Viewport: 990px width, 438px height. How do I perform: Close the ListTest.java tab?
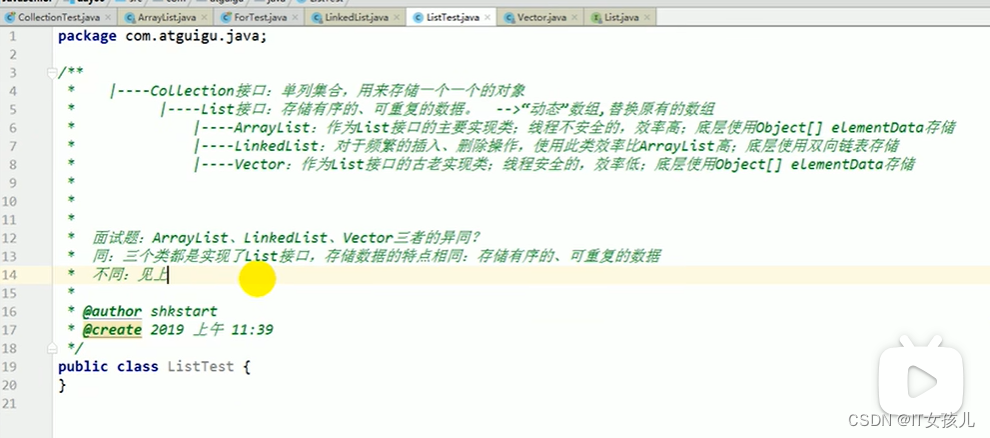click(x=487, y=18)
